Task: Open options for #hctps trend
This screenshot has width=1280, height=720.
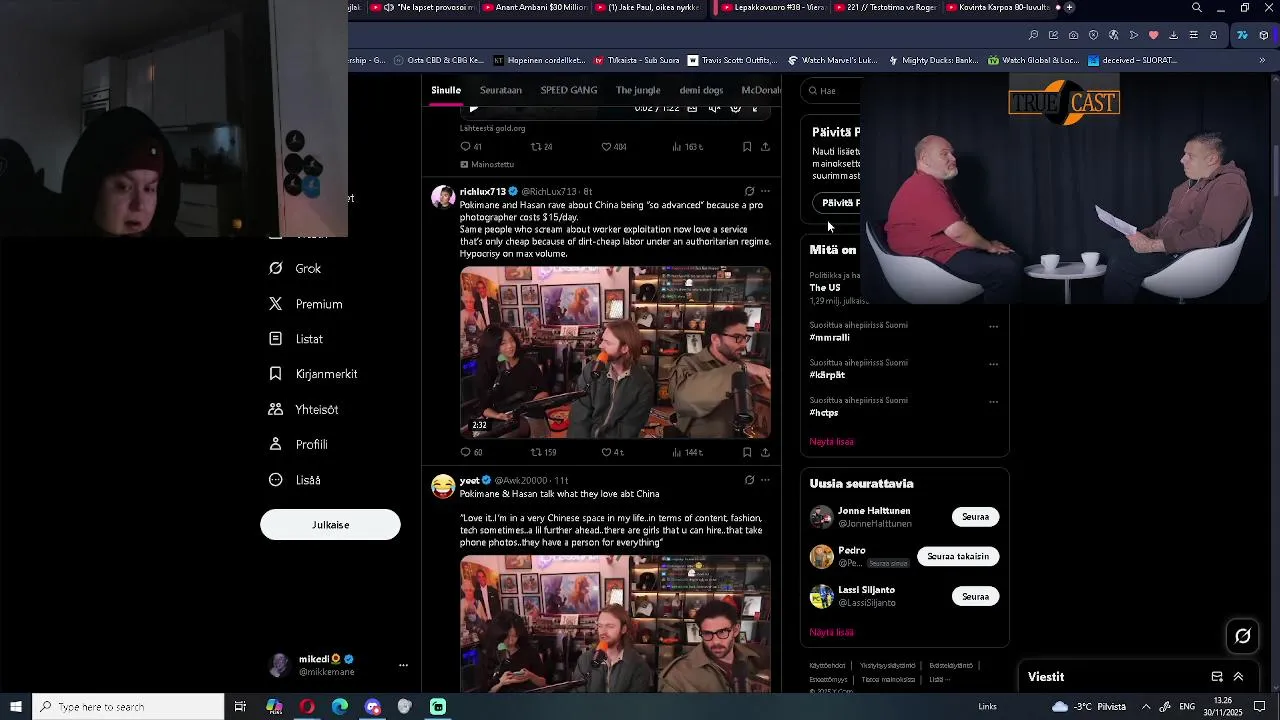Action: 993,402
